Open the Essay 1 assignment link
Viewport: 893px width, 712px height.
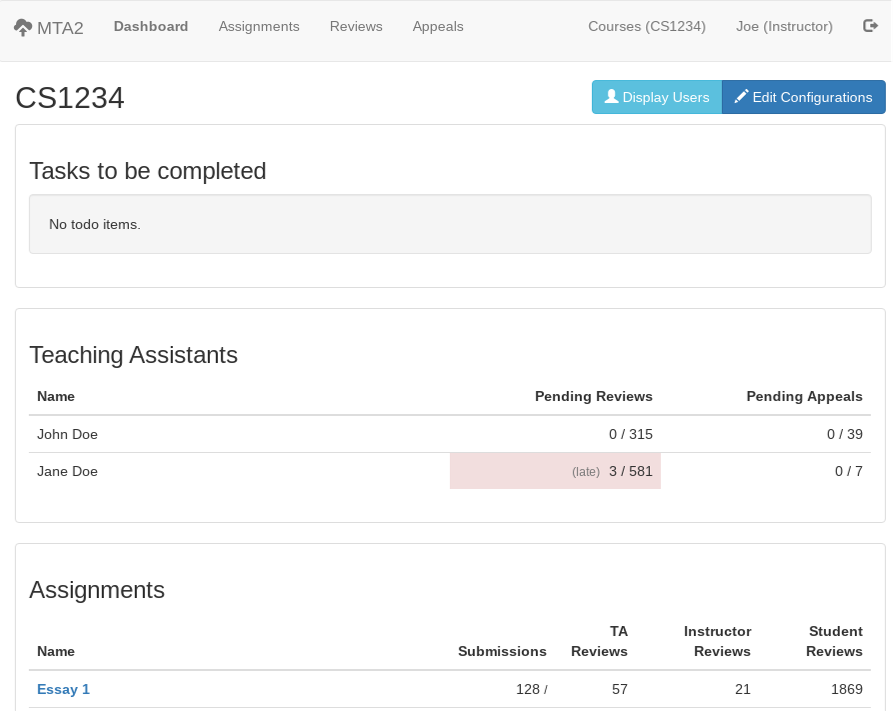63,689
